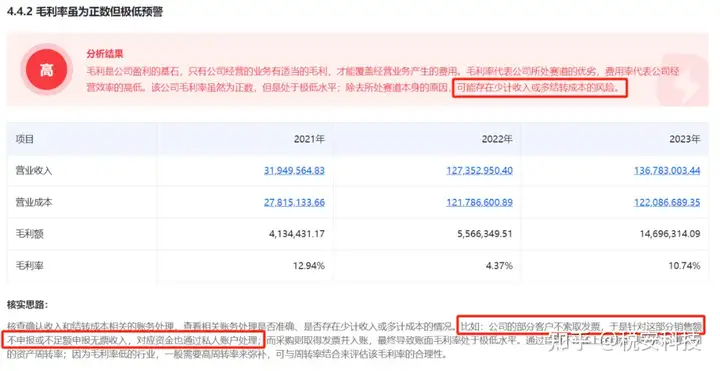Screen dimensions: 720x371
Task: Click the 2021 margin value 12.94%
Action: tap(309, 265)
